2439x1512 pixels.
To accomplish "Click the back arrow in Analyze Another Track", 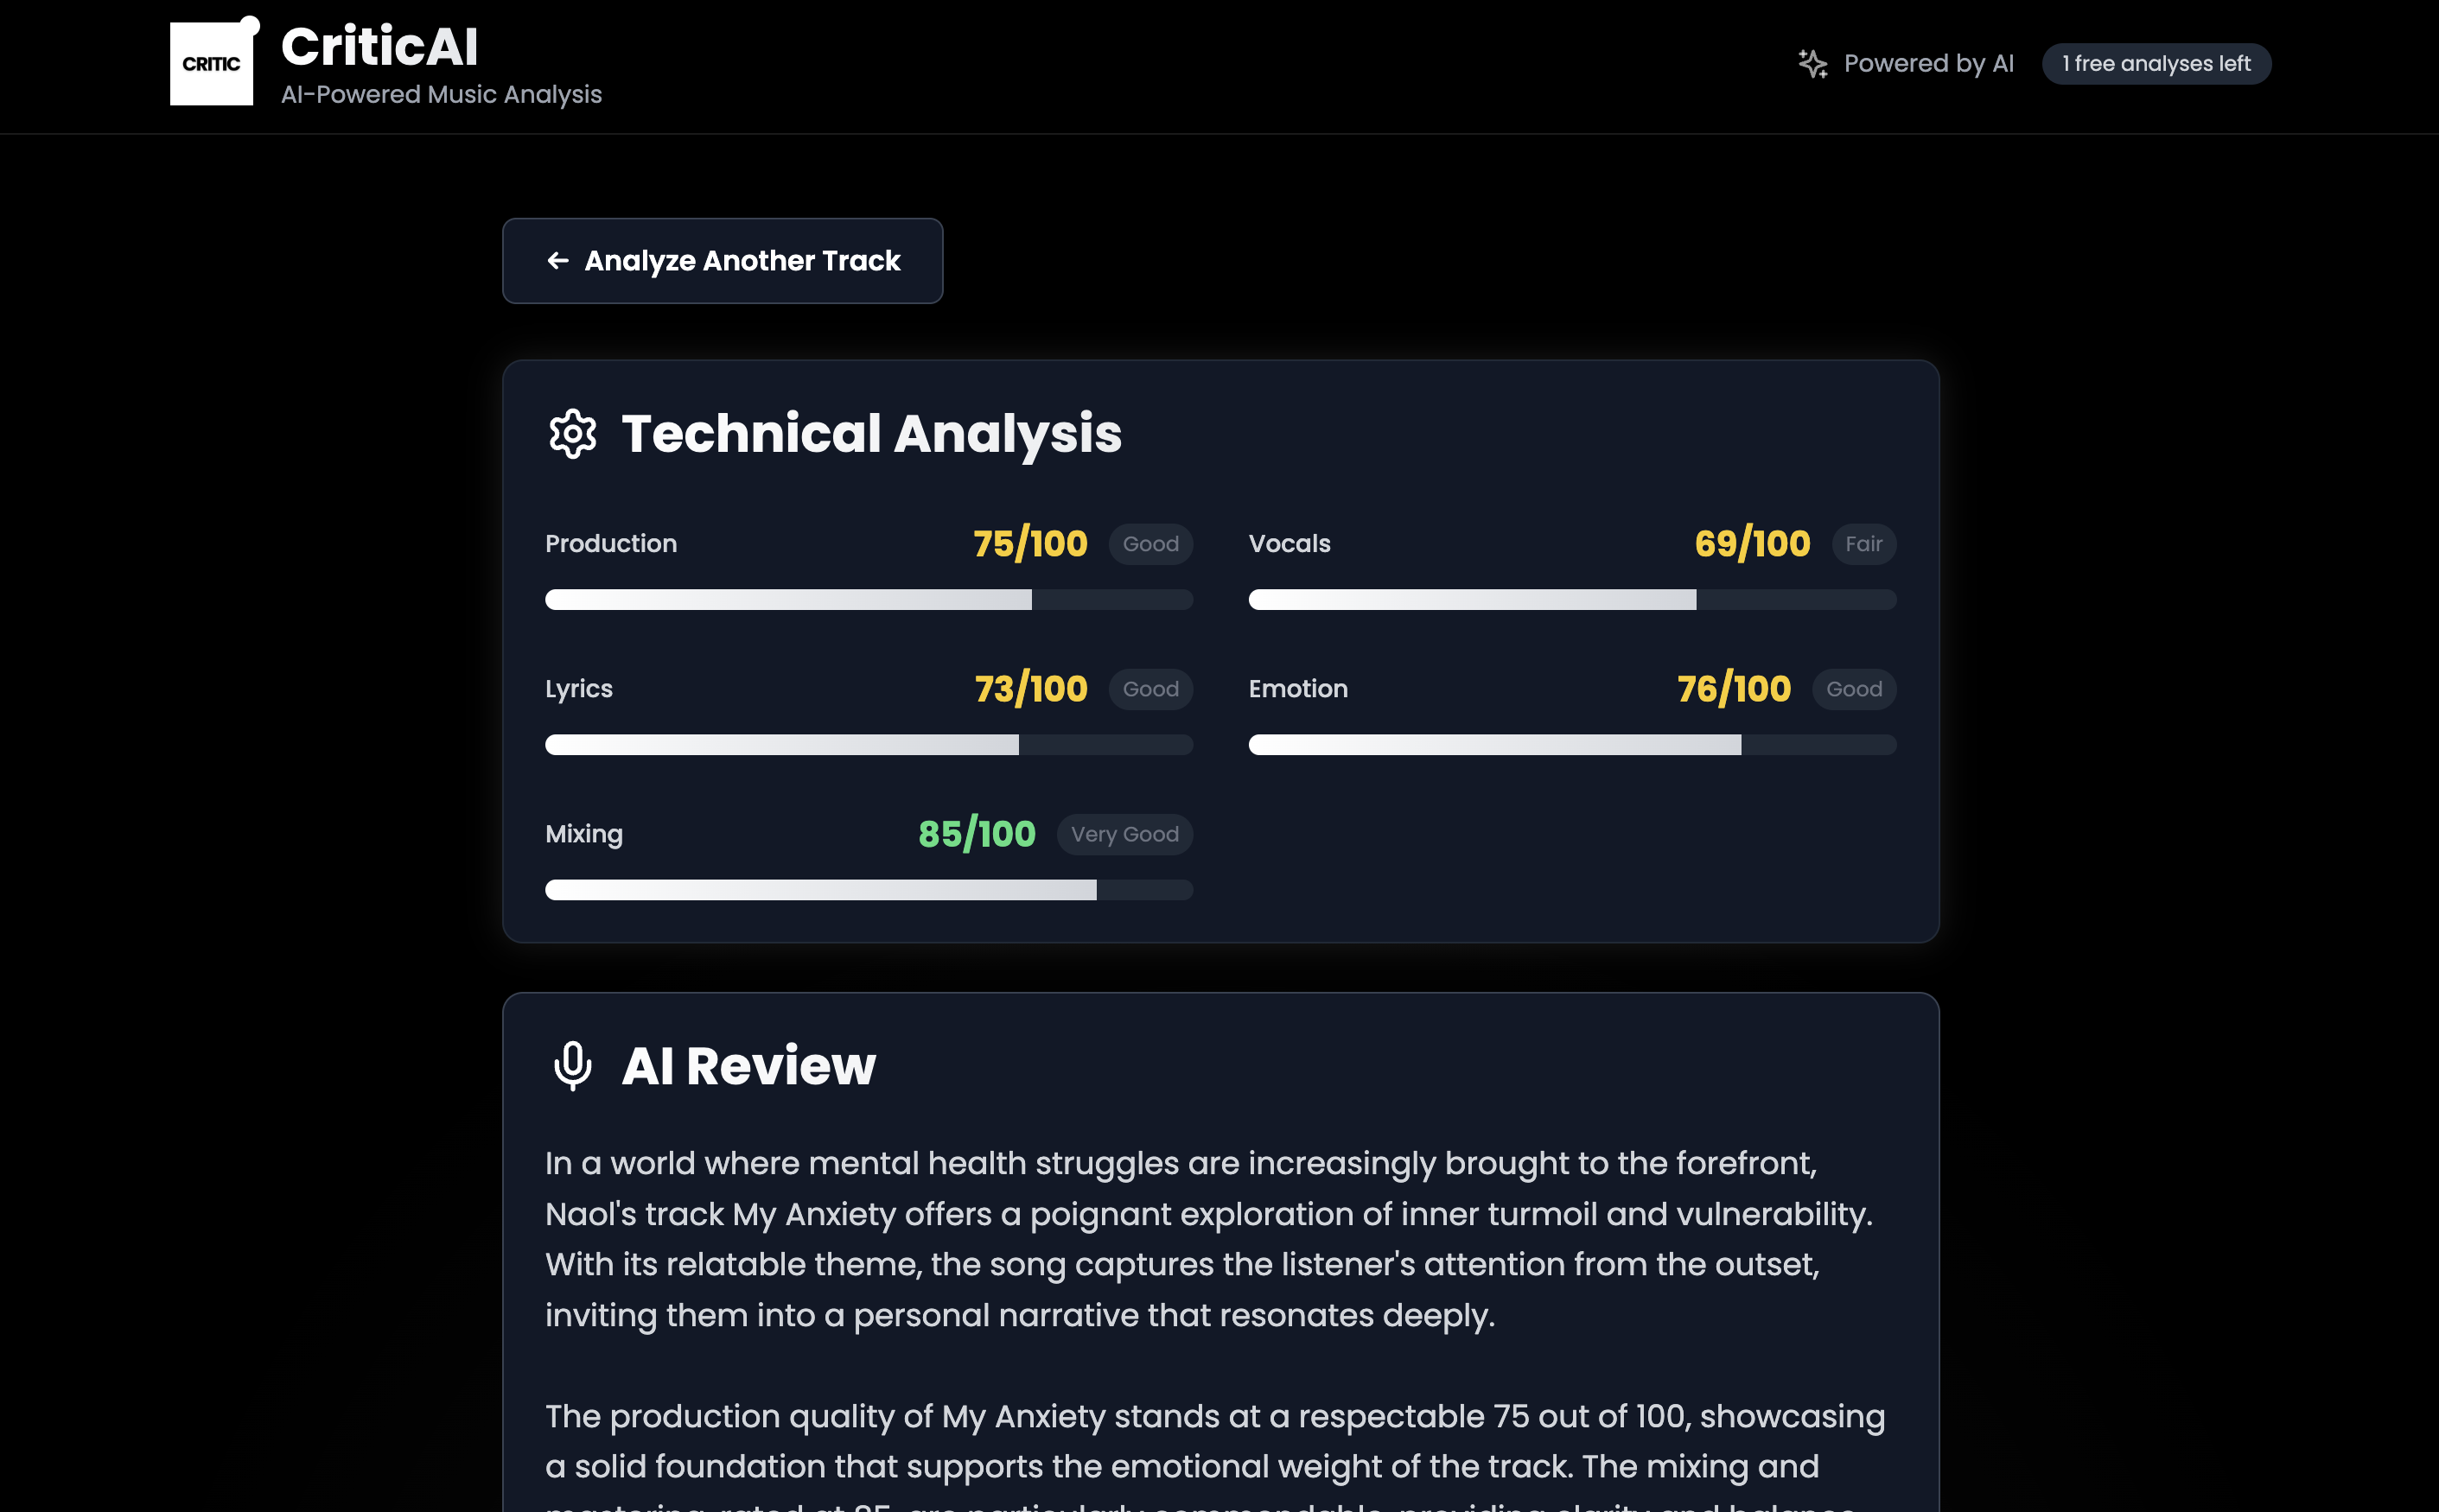I will (558, 261).
